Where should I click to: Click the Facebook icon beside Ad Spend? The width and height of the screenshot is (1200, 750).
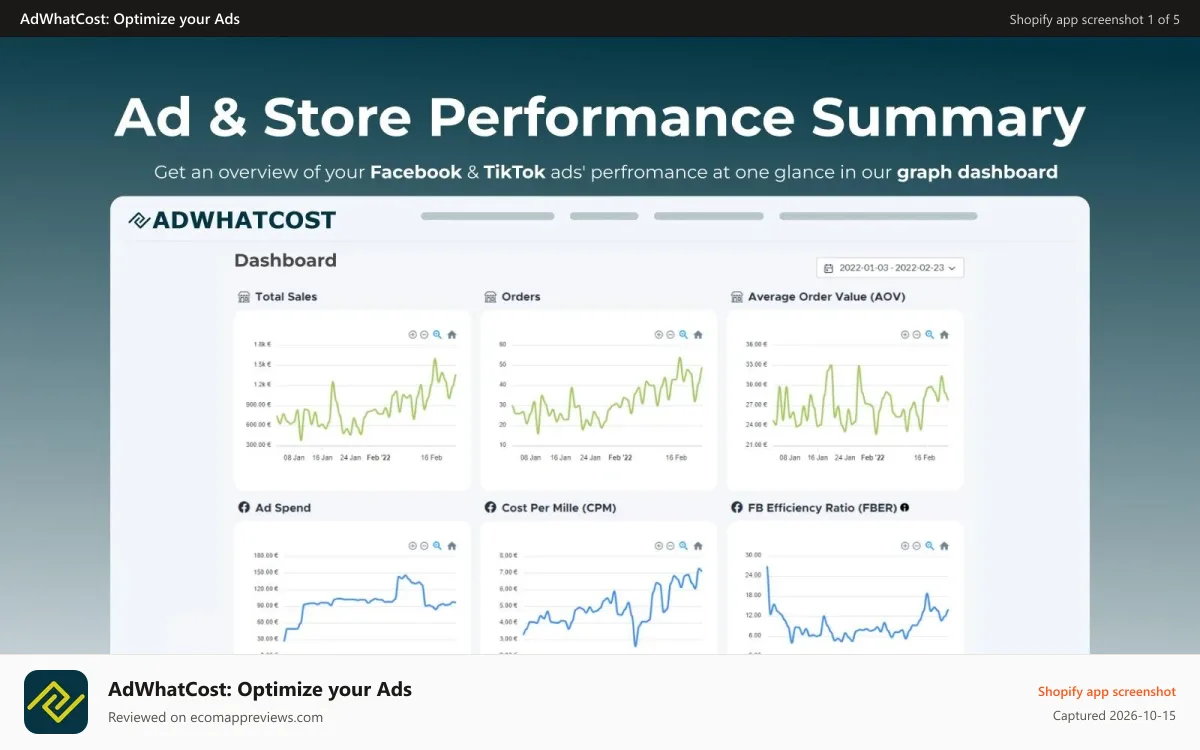pyautogui.click(x=243, y=508)
